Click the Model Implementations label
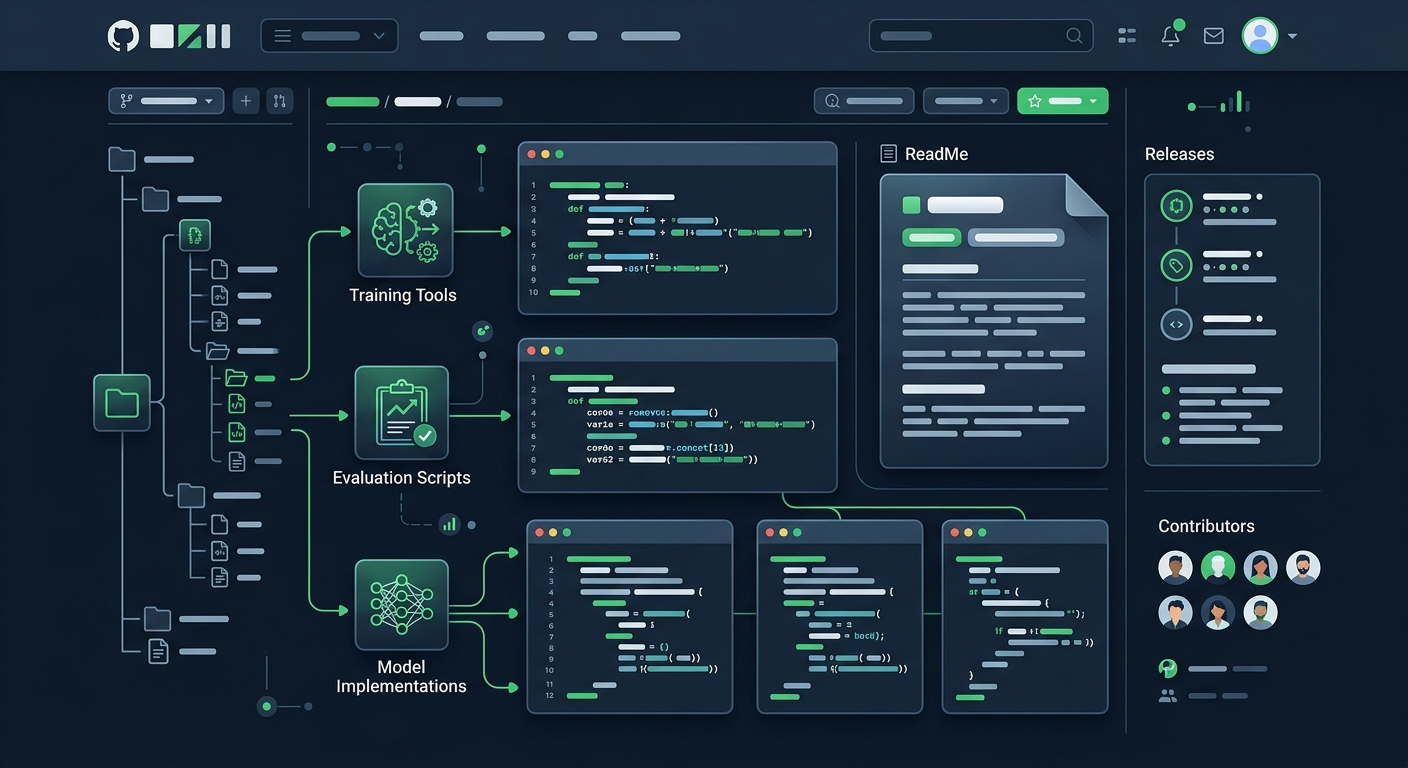The width and height of the screenshot is (1408, 768). pyautogui.click(x=401, y=677)
